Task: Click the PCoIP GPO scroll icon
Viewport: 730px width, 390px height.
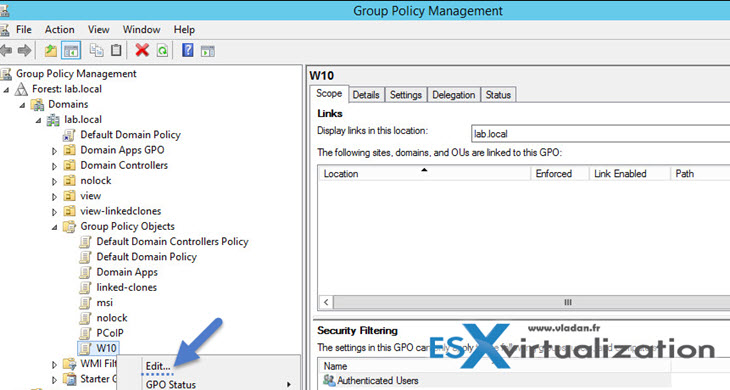Action: [x=85, y=333]
